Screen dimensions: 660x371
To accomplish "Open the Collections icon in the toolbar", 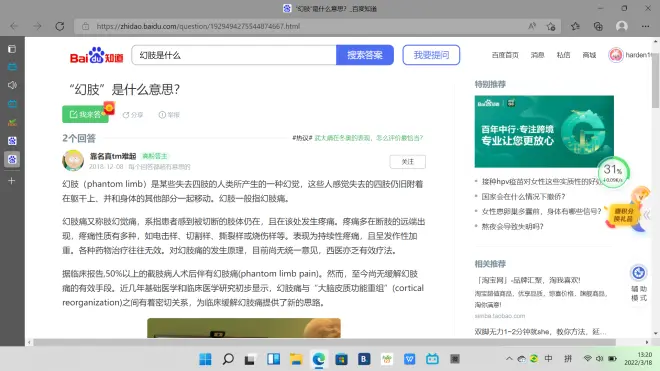I will click(x=598, y=26).
